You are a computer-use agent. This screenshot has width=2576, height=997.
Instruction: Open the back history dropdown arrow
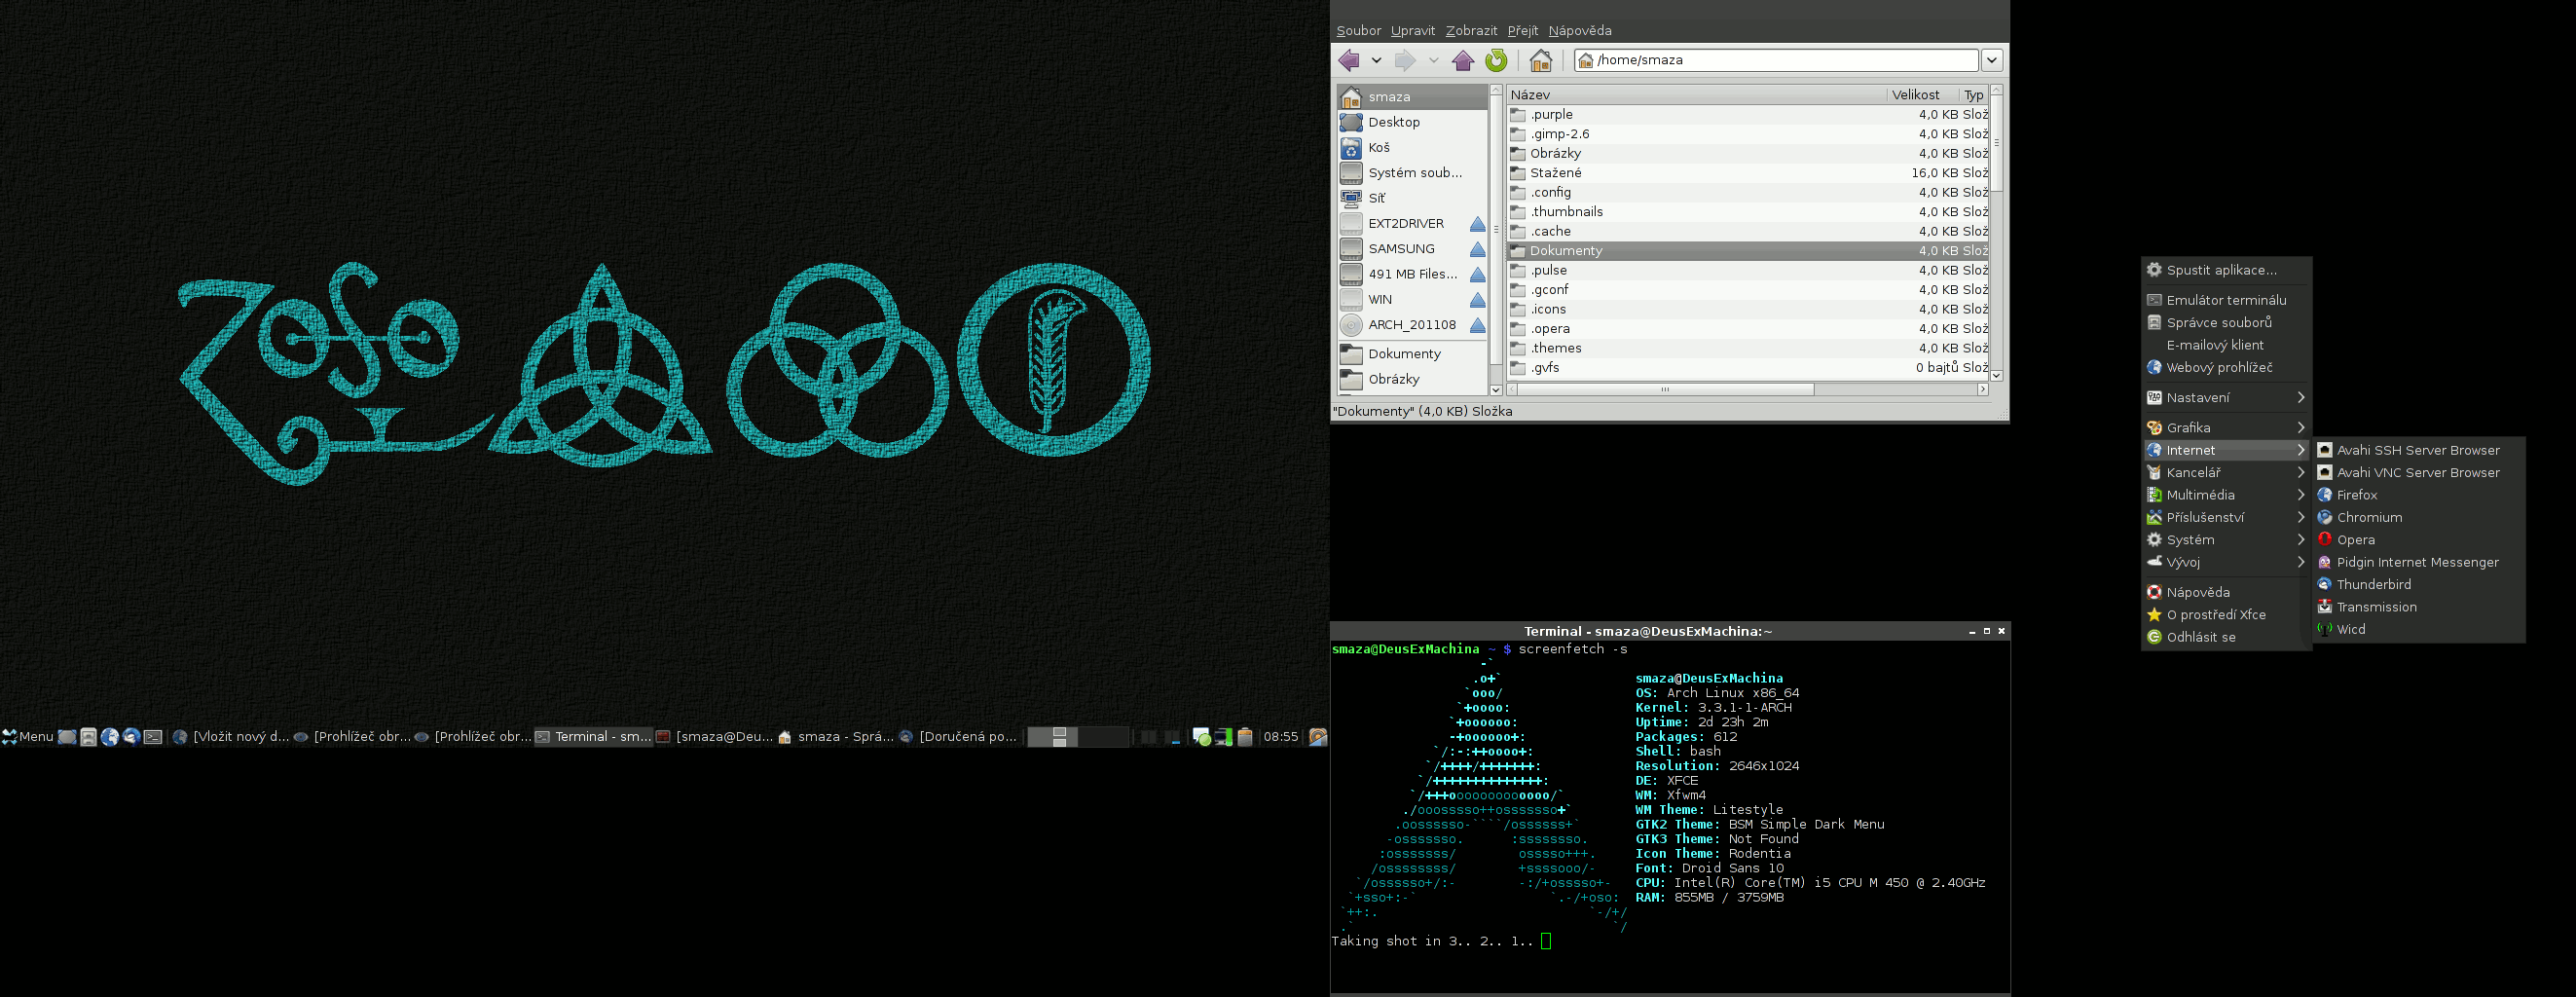(1376, 60)
